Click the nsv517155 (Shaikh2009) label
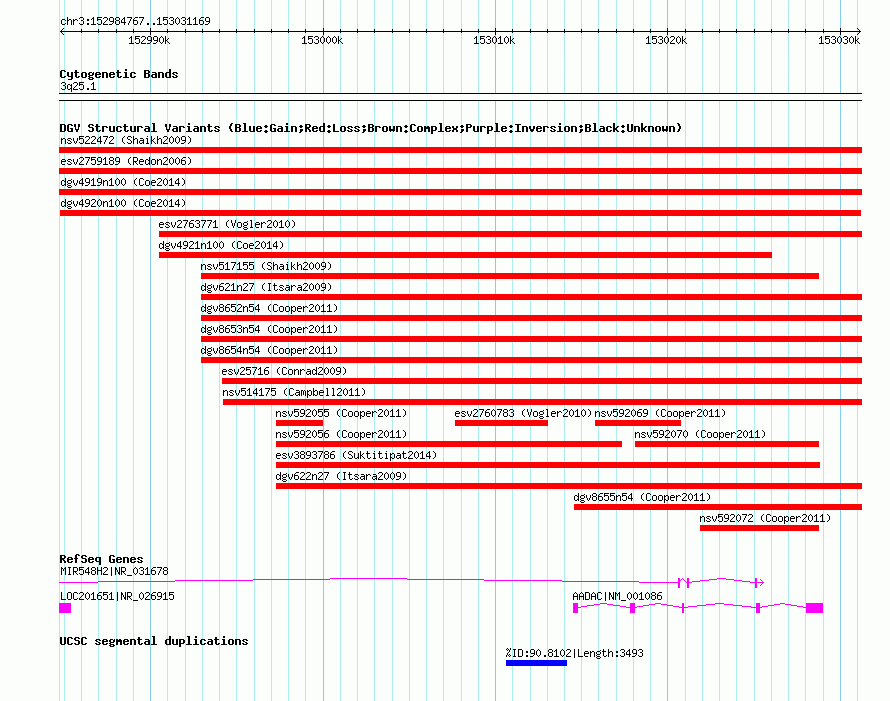 pos(266,266)
